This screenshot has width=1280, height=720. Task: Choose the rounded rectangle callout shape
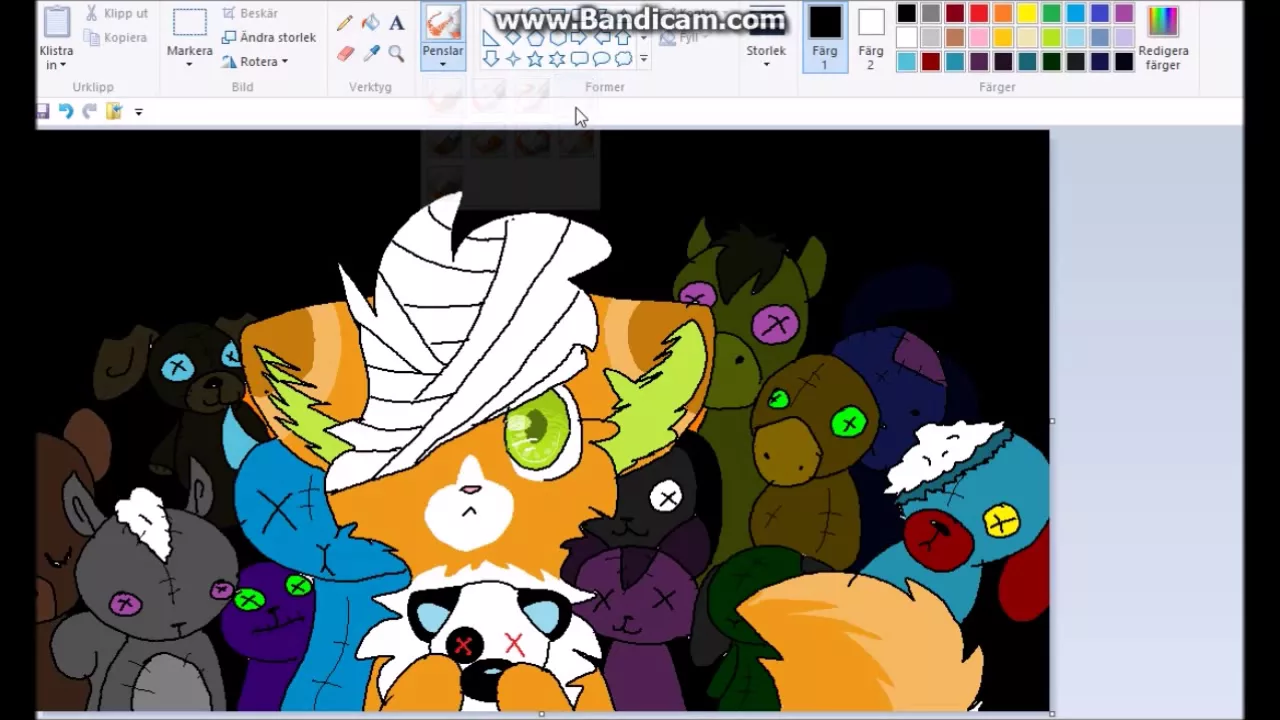click(579, 59)
